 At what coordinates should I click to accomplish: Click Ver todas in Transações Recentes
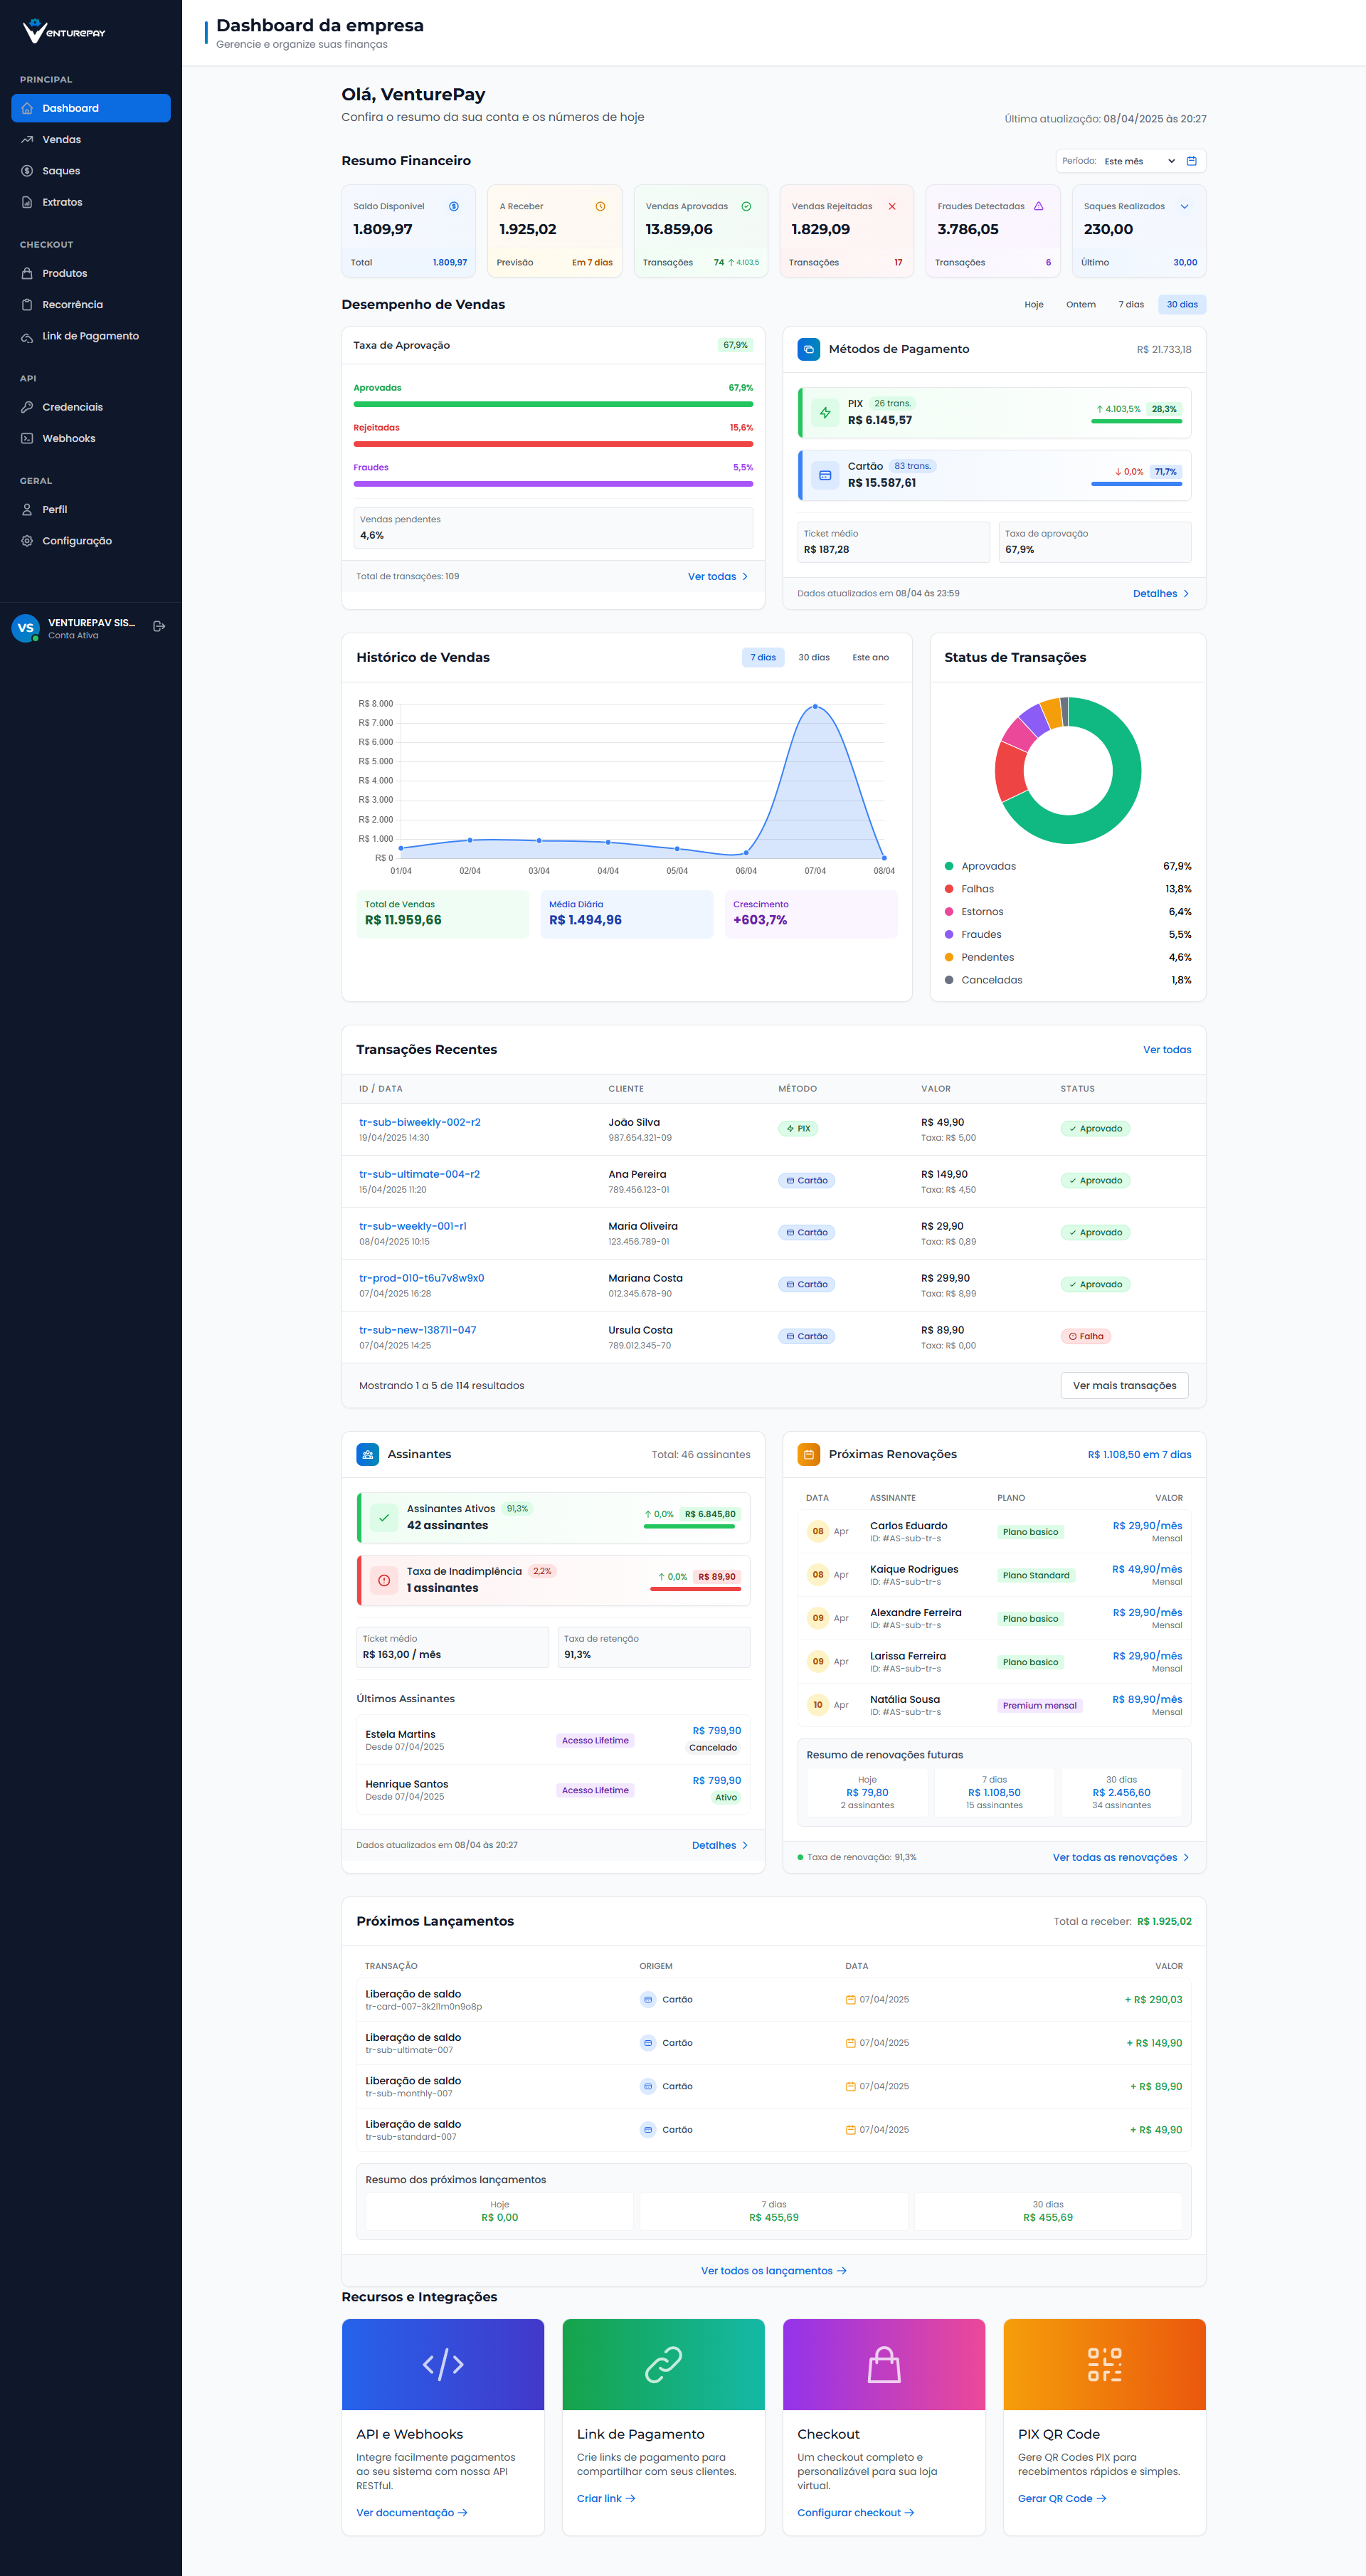(x=1167, y=1050)
